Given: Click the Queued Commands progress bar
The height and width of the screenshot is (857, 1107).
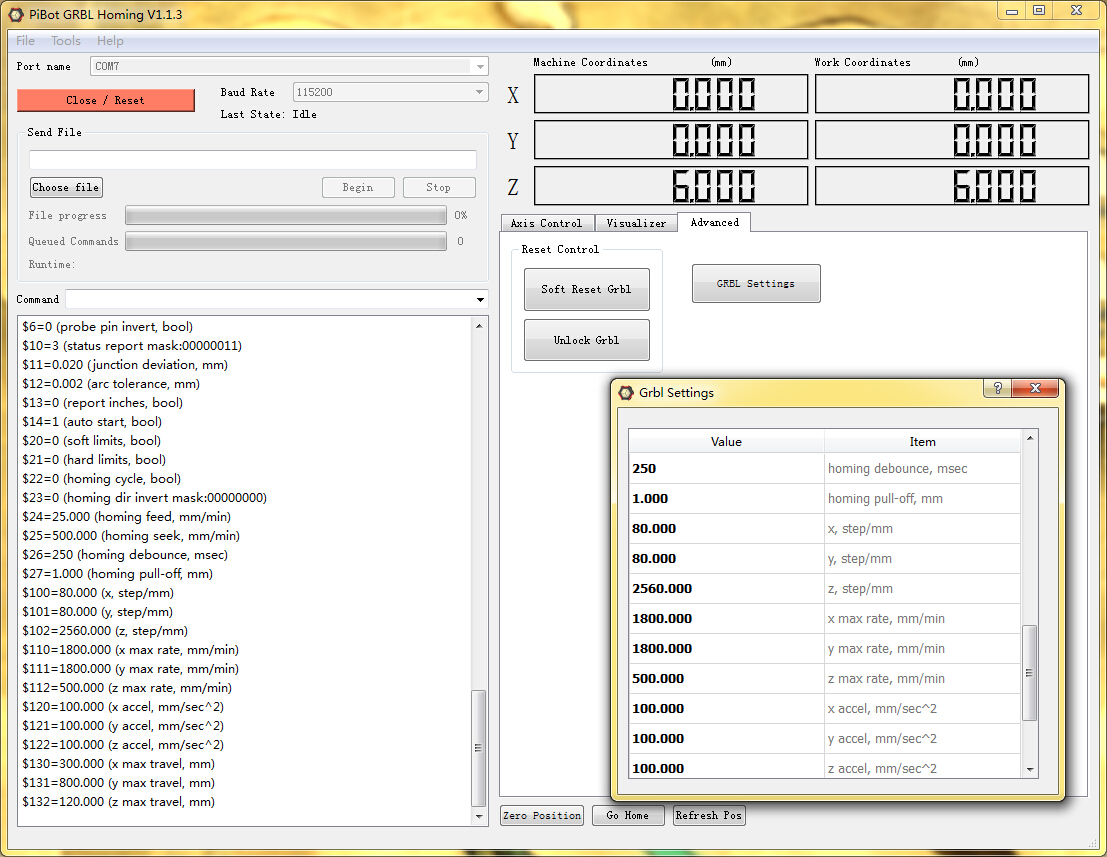Looking at the screenshot, I should point(286,241).
